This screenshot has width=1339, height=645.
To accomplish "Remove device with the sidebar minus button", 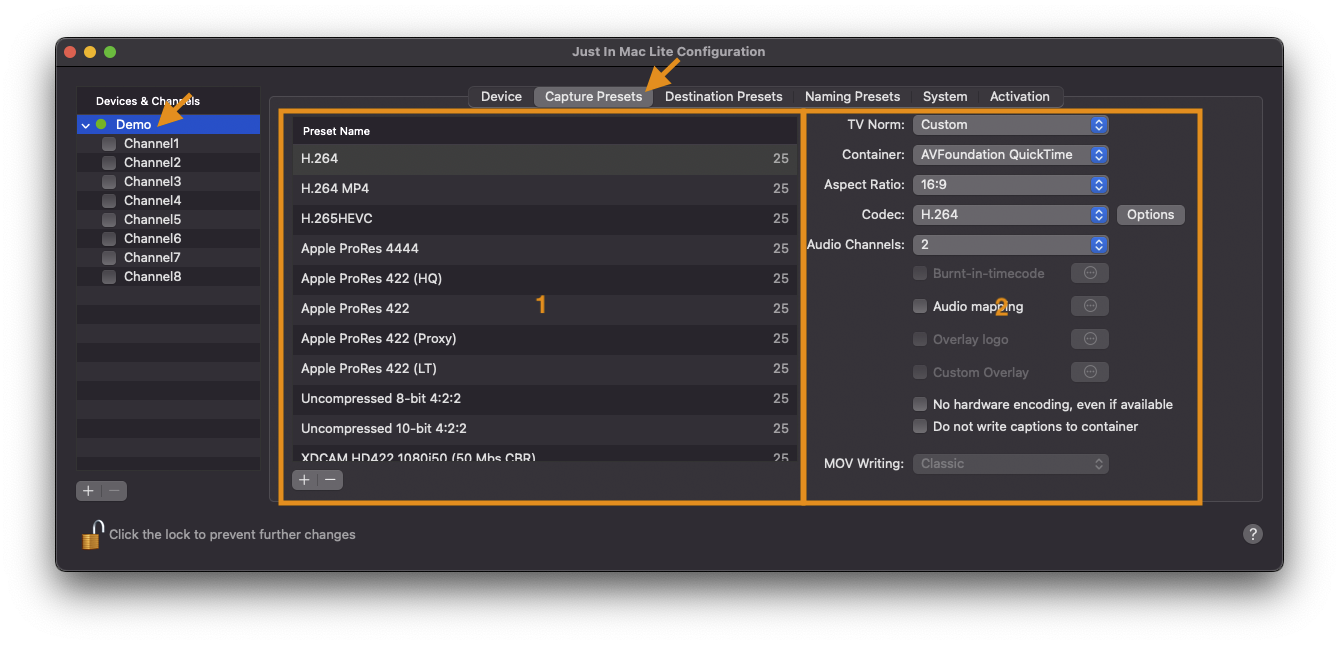I will click(114, 491).
